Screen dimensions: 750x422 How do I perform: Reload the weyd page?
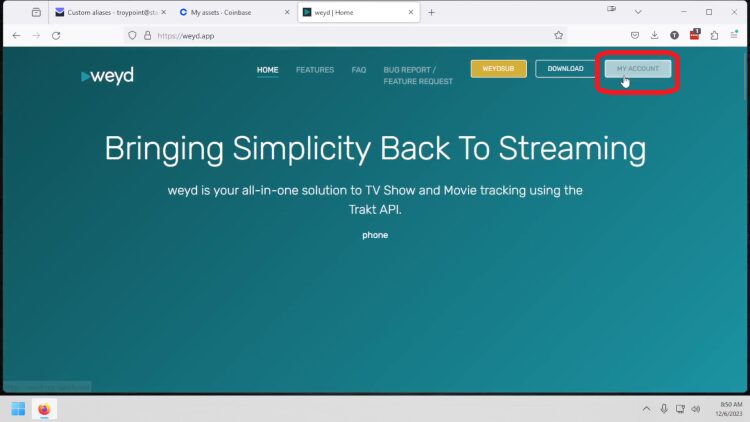[56, 35]
